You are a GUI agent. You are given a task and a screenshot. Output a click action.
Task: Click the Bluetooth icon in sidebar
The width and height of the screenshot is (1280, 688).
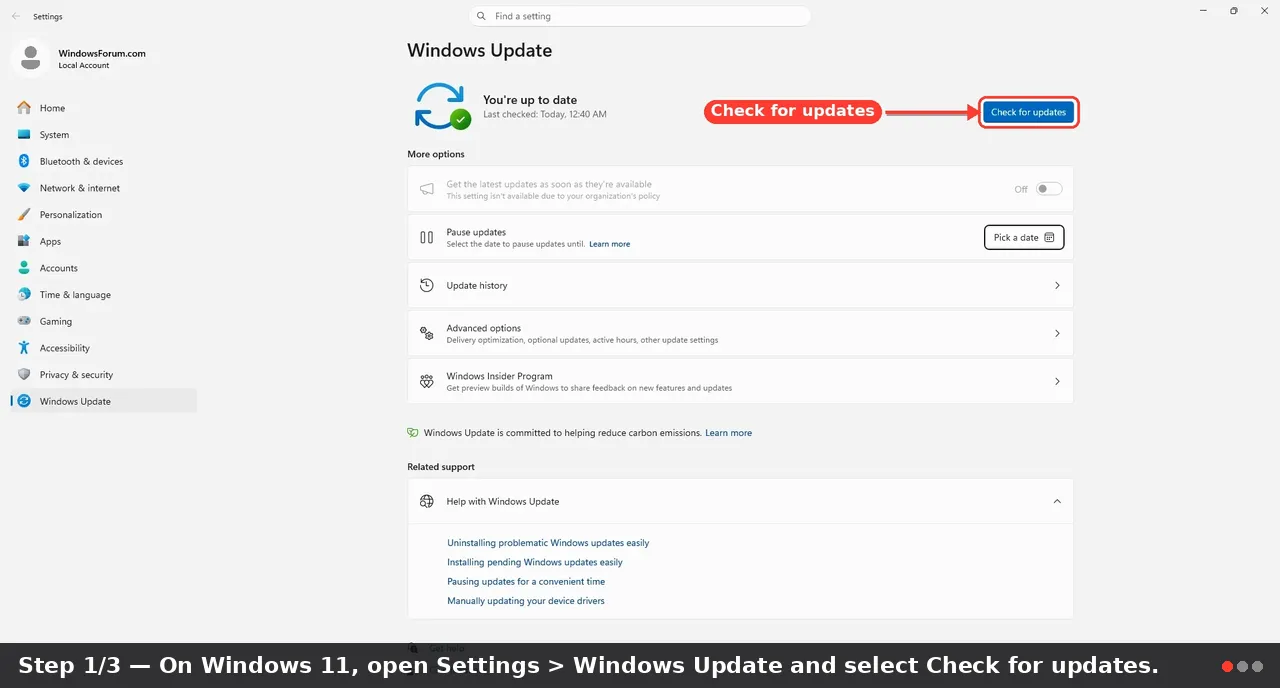[x=24, y=161]
